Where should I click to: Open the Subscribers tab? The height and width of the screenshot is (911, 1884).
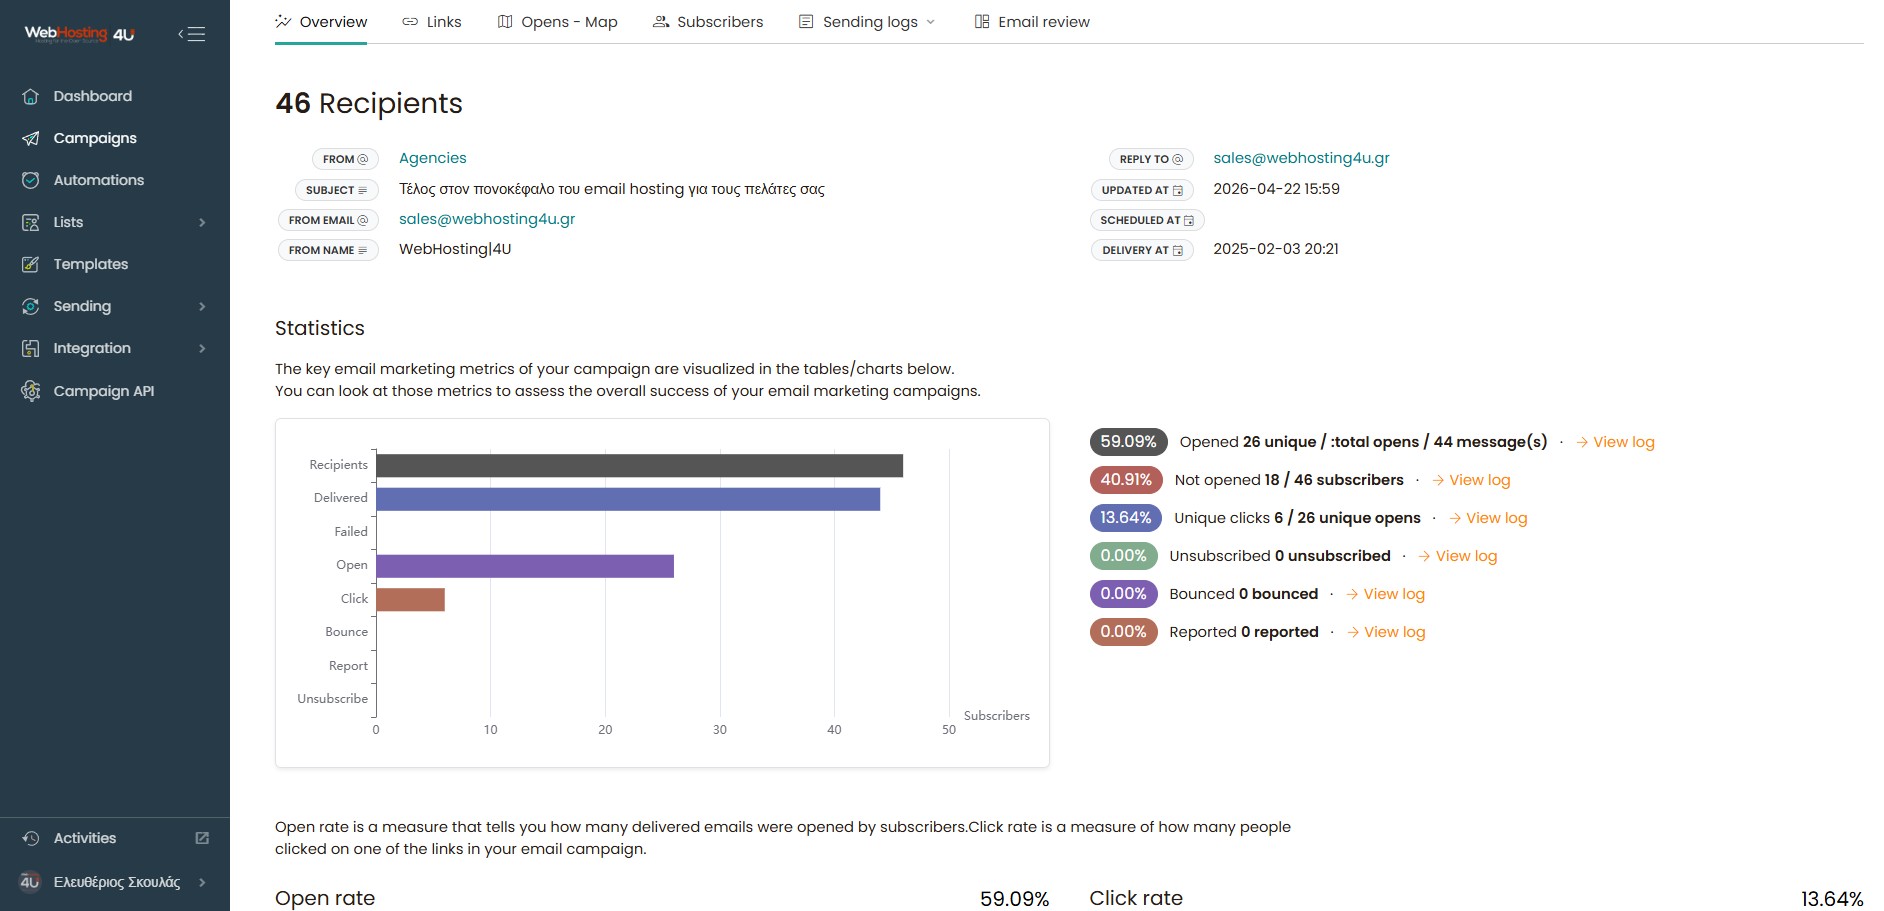708,22
